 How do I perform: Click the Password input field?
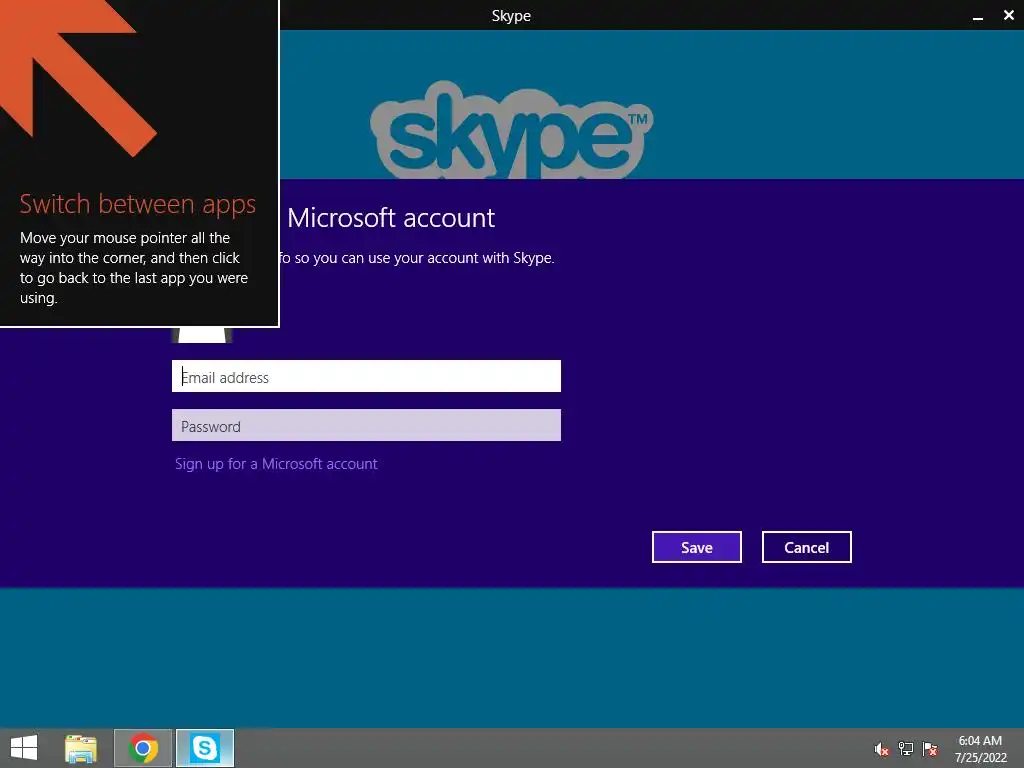(x=366, y=425)
